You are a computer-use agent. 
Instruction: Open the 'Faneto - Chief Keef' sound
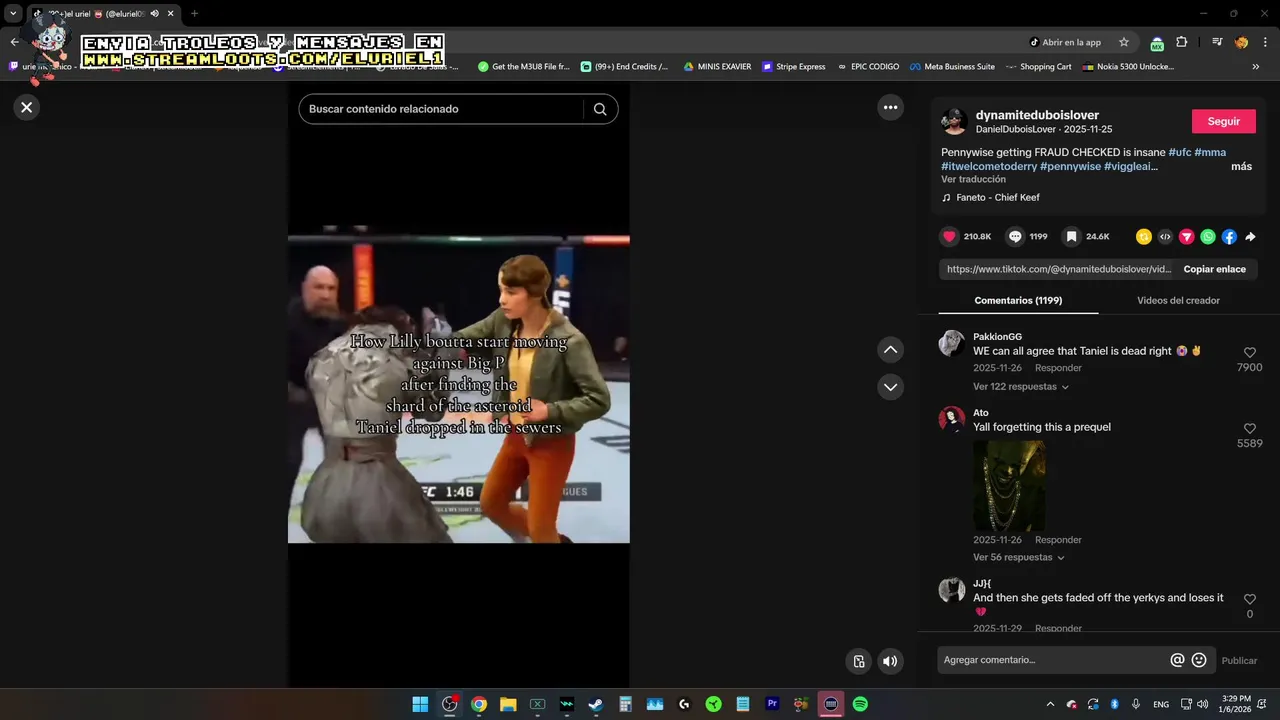(997, 198)
